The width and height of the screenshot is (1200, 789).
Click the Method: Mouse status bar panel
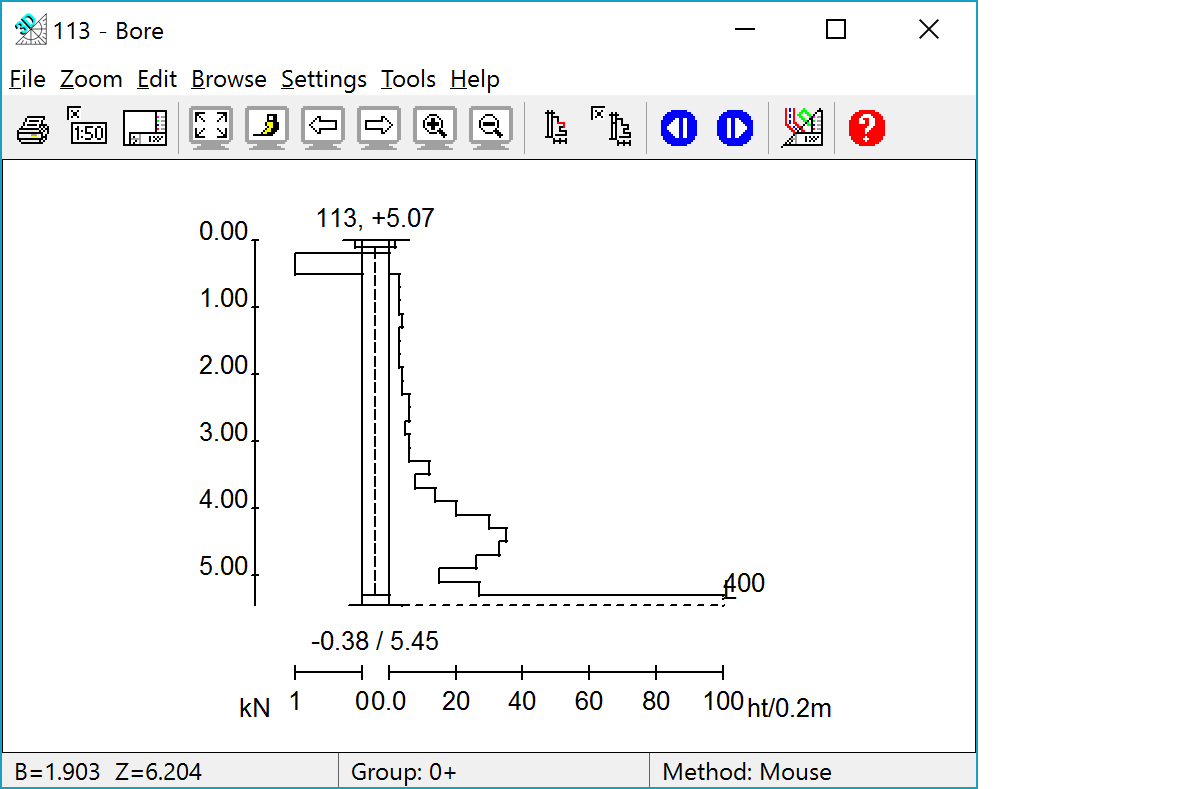746,772
